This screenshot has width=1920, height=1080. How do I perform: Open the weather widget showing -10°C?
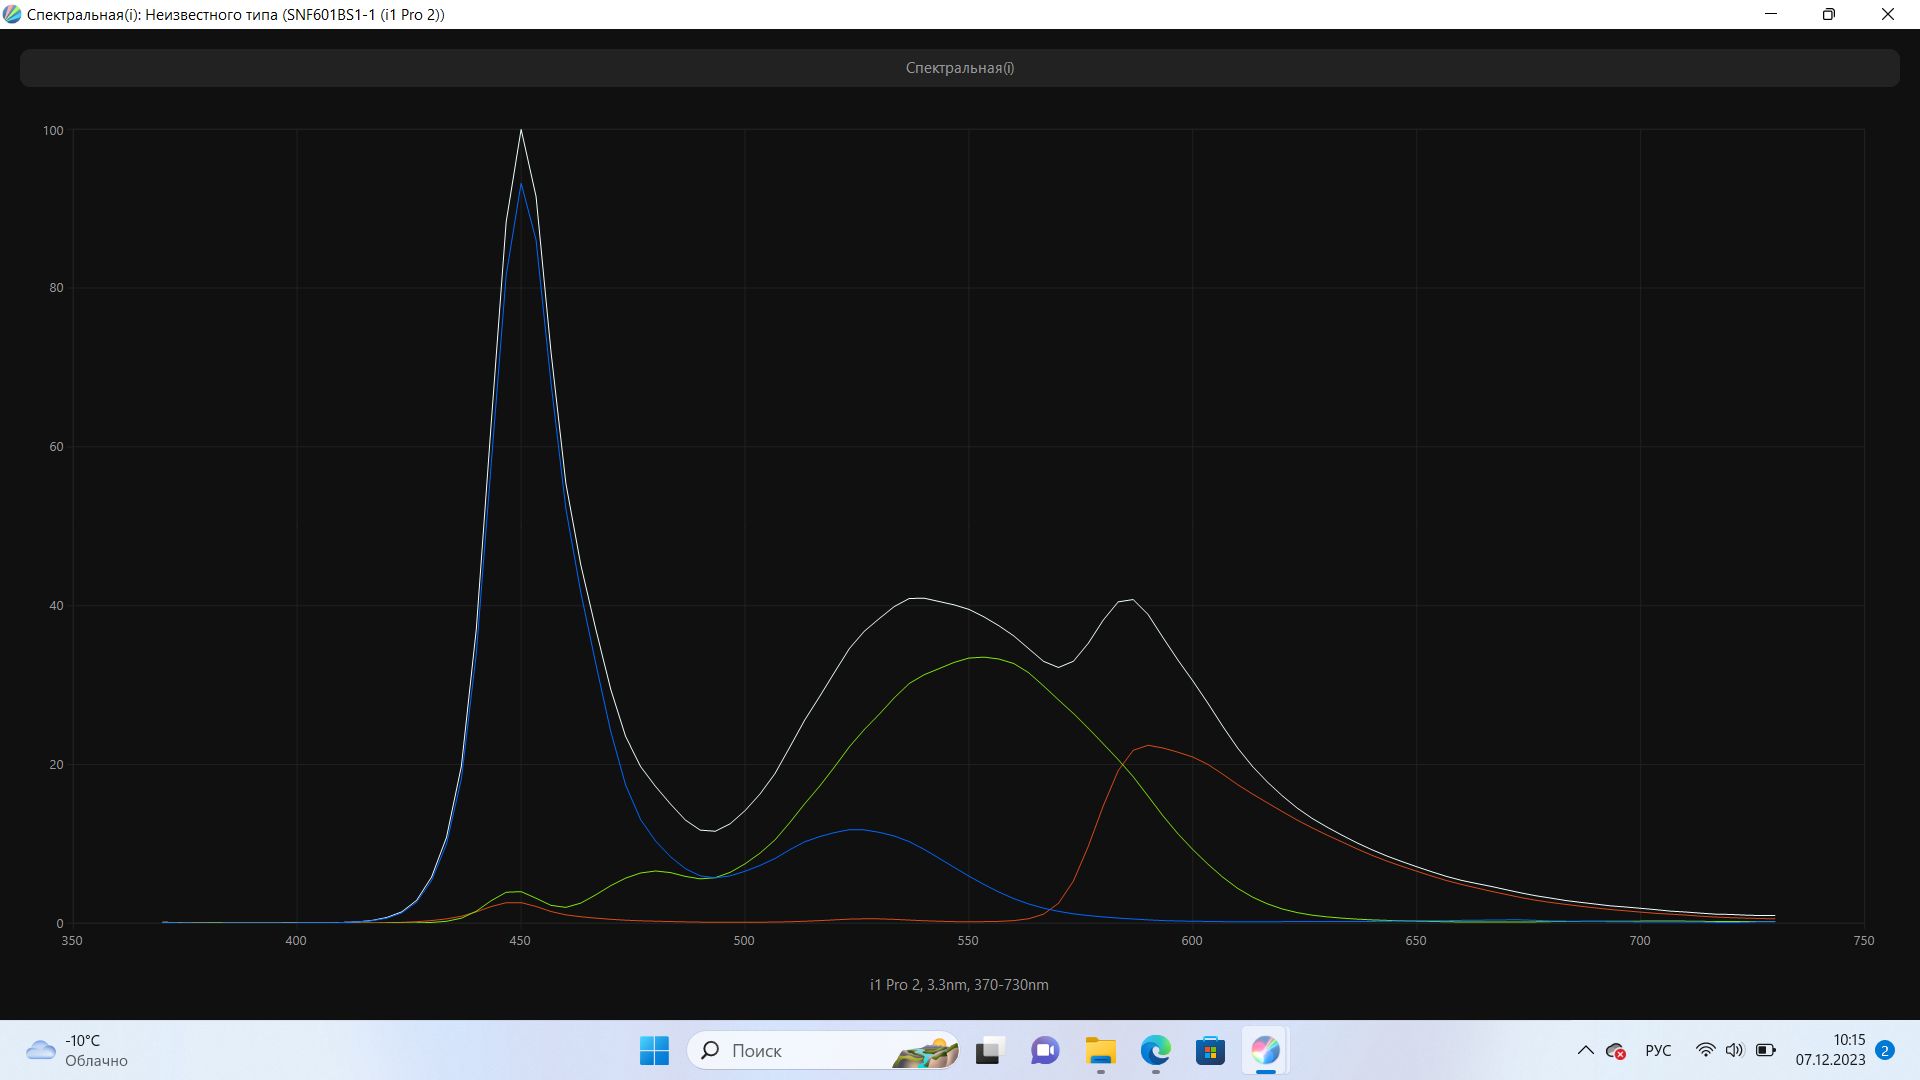point(78,1050)
